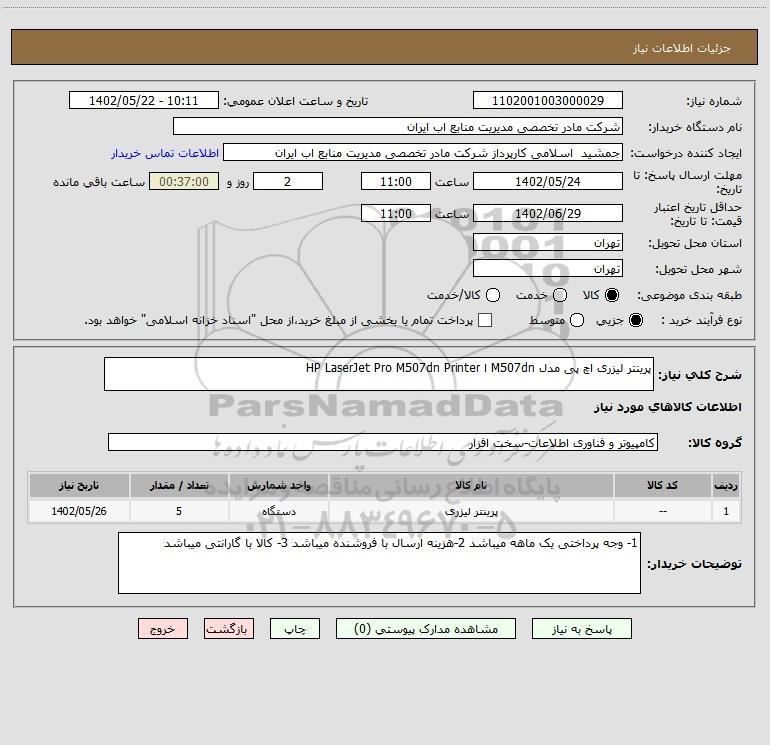The height and width of the screenshot is (745, 770).
Task: Click the goods group کامپیوتر و فناوری field
Action: tap(383, 442)
